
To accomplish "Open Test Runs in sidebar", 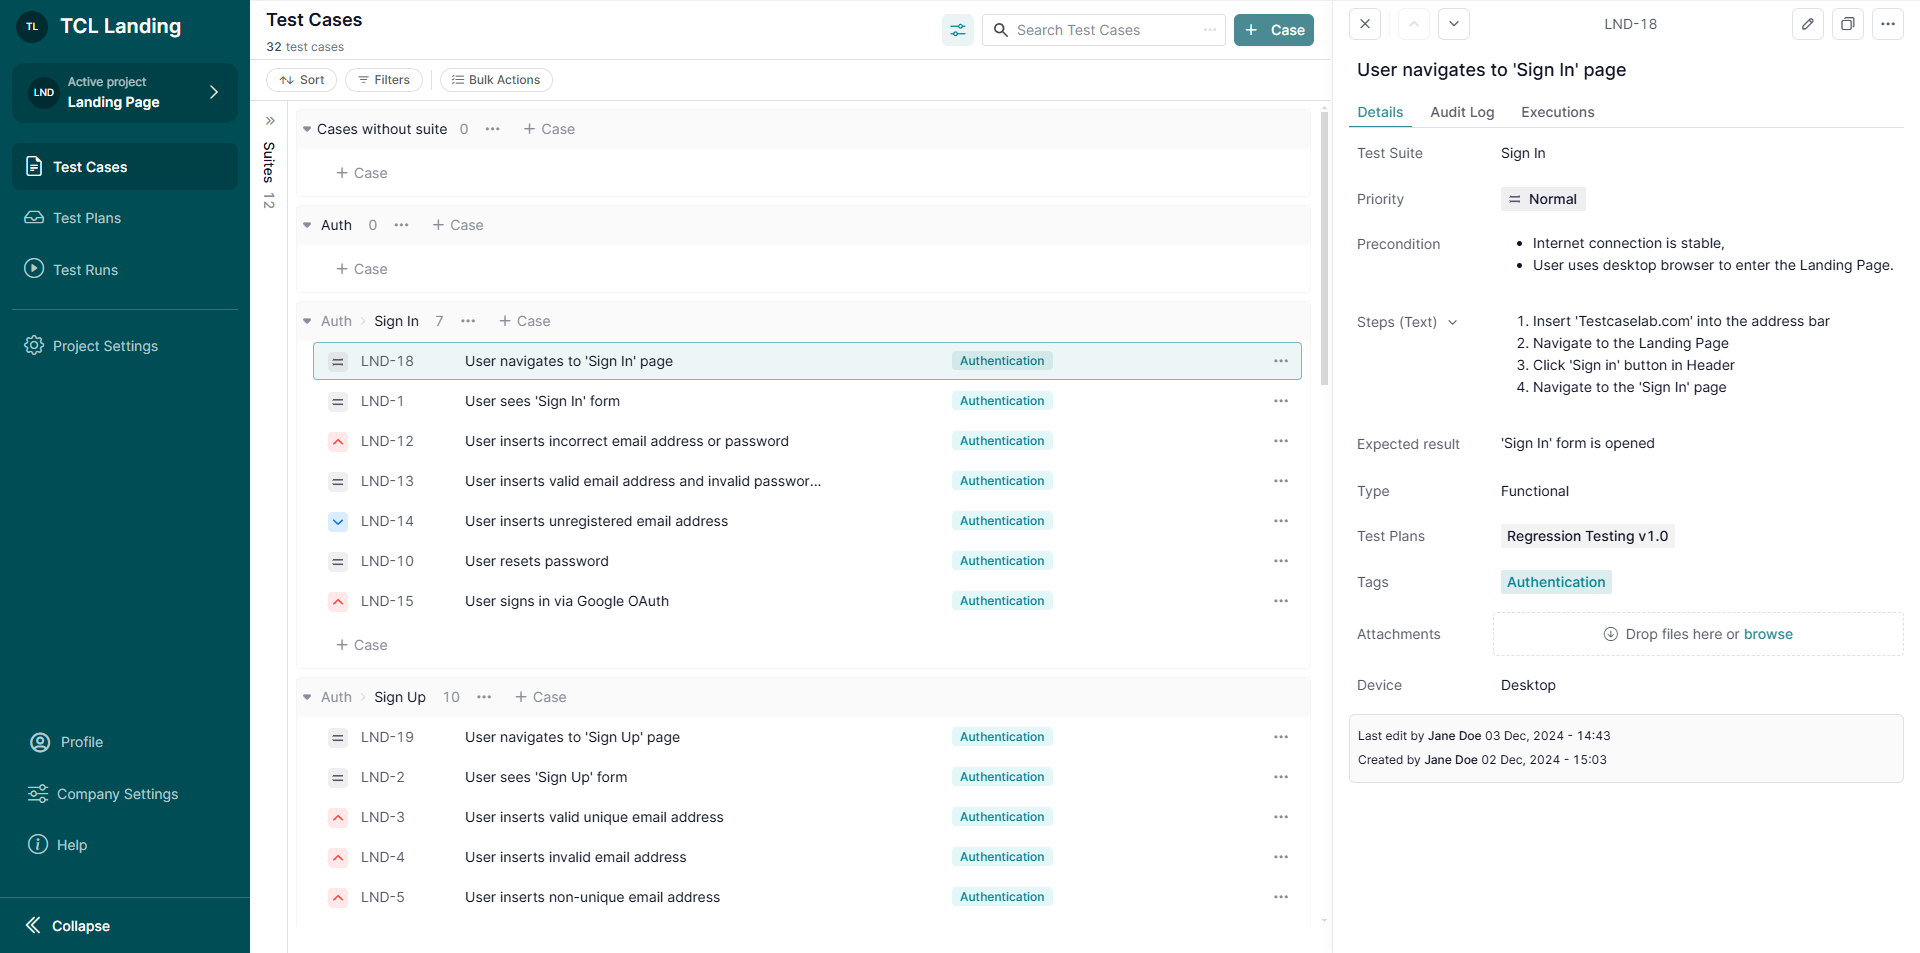I will [x=85, y=270].
